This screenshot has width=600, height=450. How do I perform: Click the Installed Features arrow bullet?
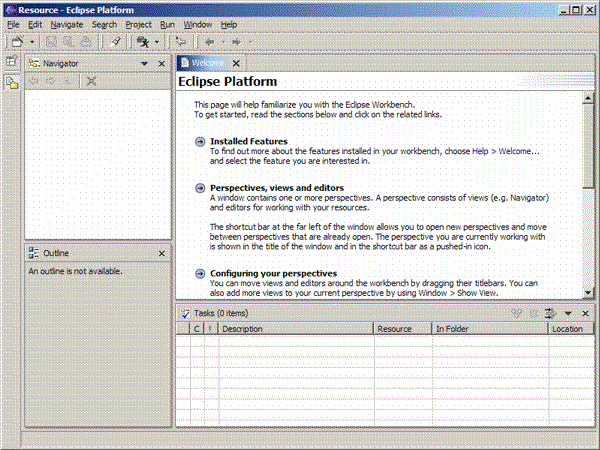pos(200,142)
